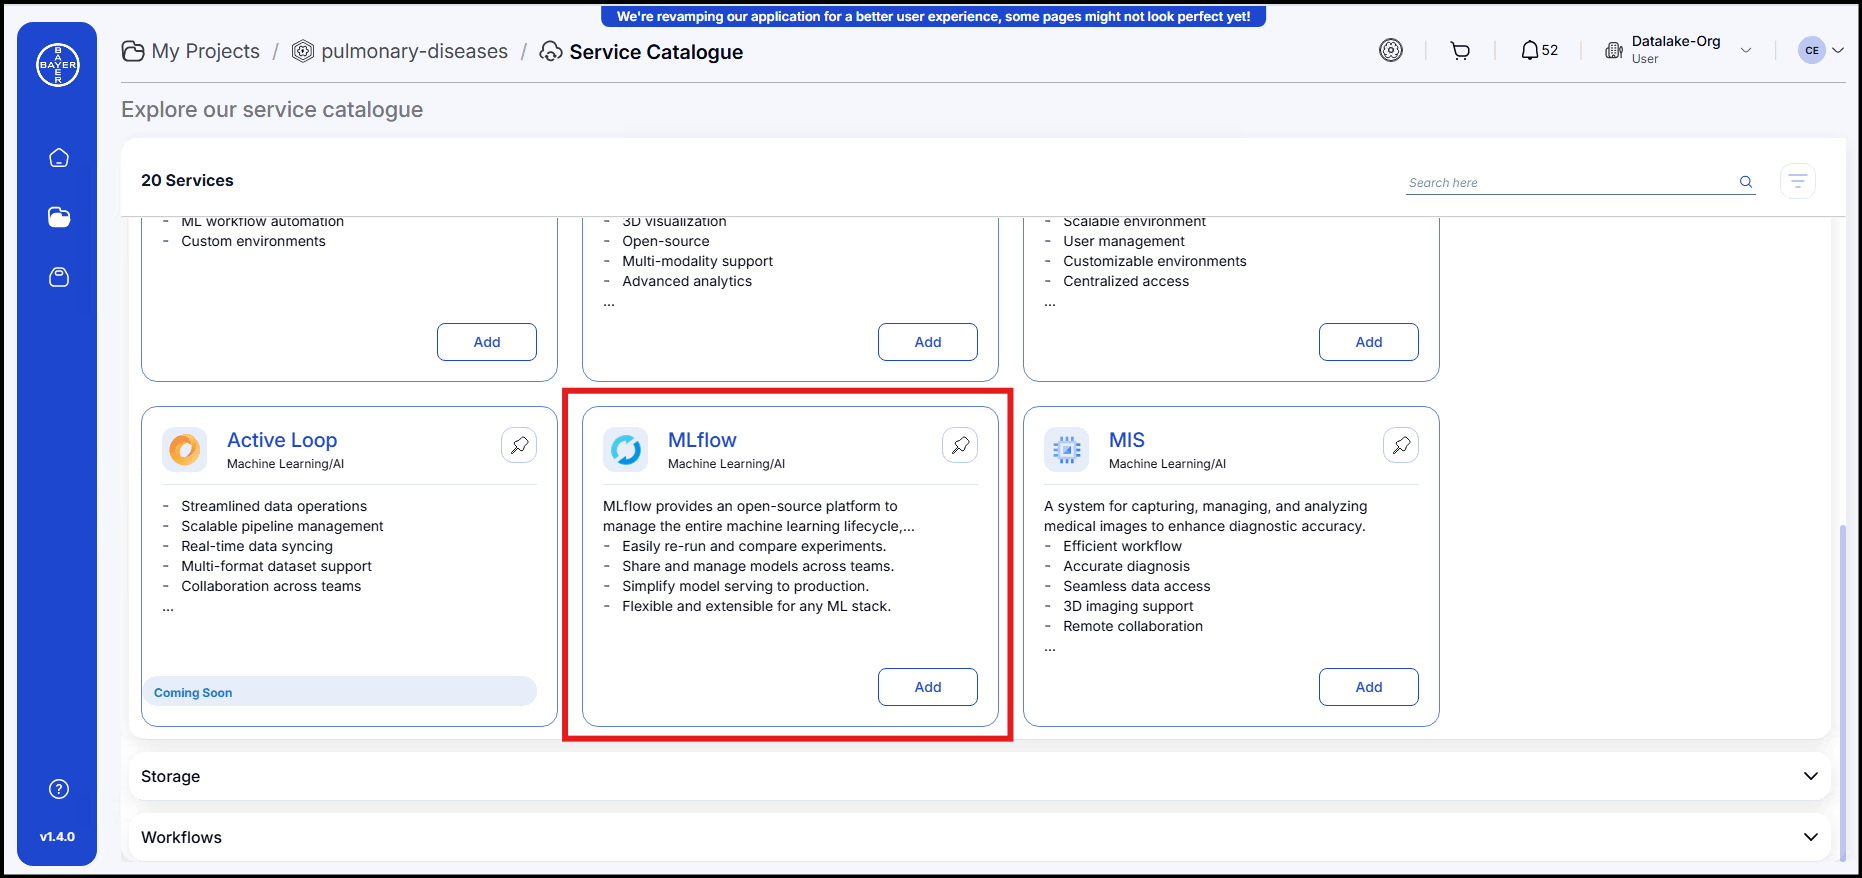Click the CE user avatar

(1812, 50)
